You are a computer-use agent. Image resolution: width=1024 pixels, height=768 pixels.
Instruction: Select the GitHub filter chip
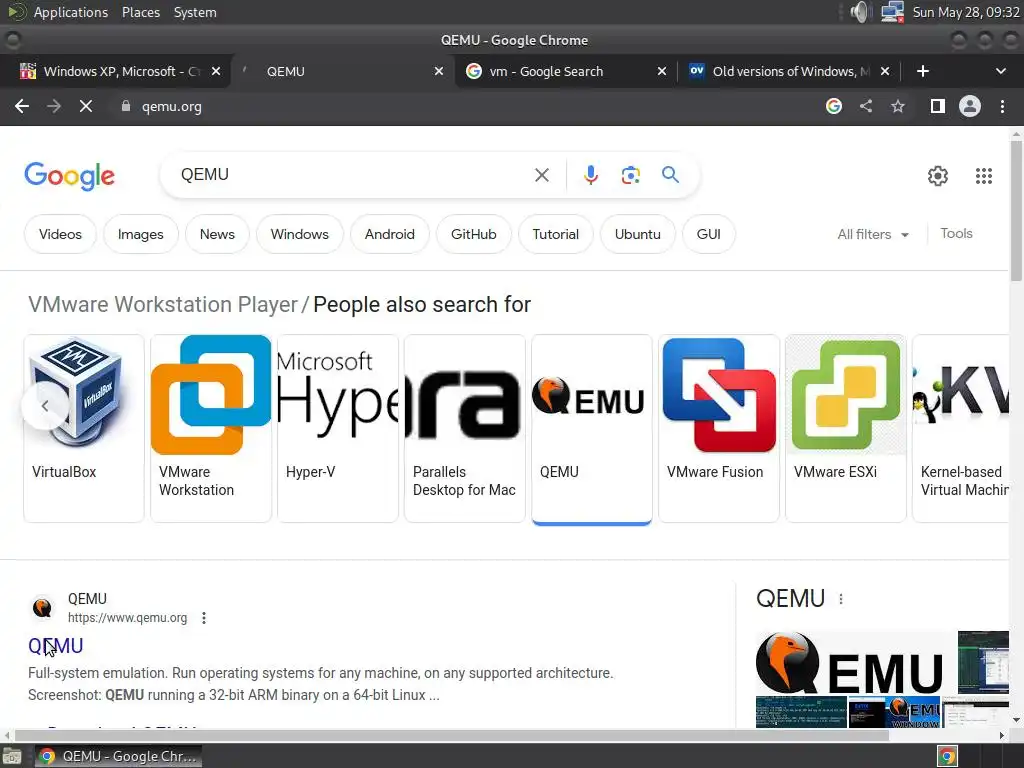pyautogui.click(x=473, y=234)
